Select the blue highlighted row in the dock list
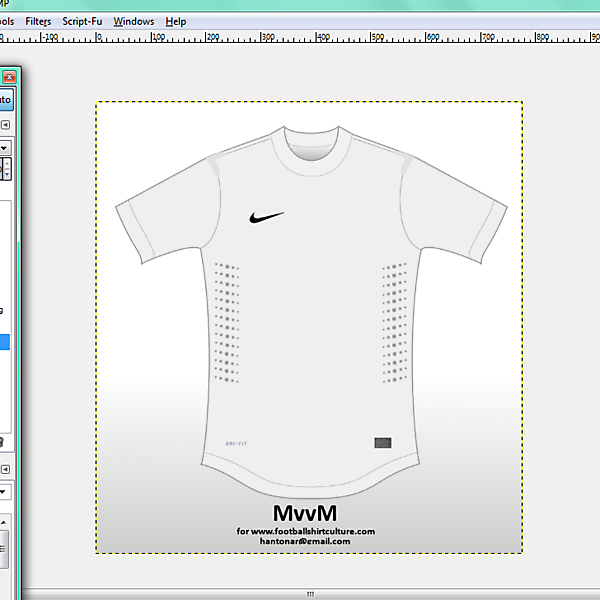Image resolution: width=600 pixels, height=600 pixels. pos(5,342)
